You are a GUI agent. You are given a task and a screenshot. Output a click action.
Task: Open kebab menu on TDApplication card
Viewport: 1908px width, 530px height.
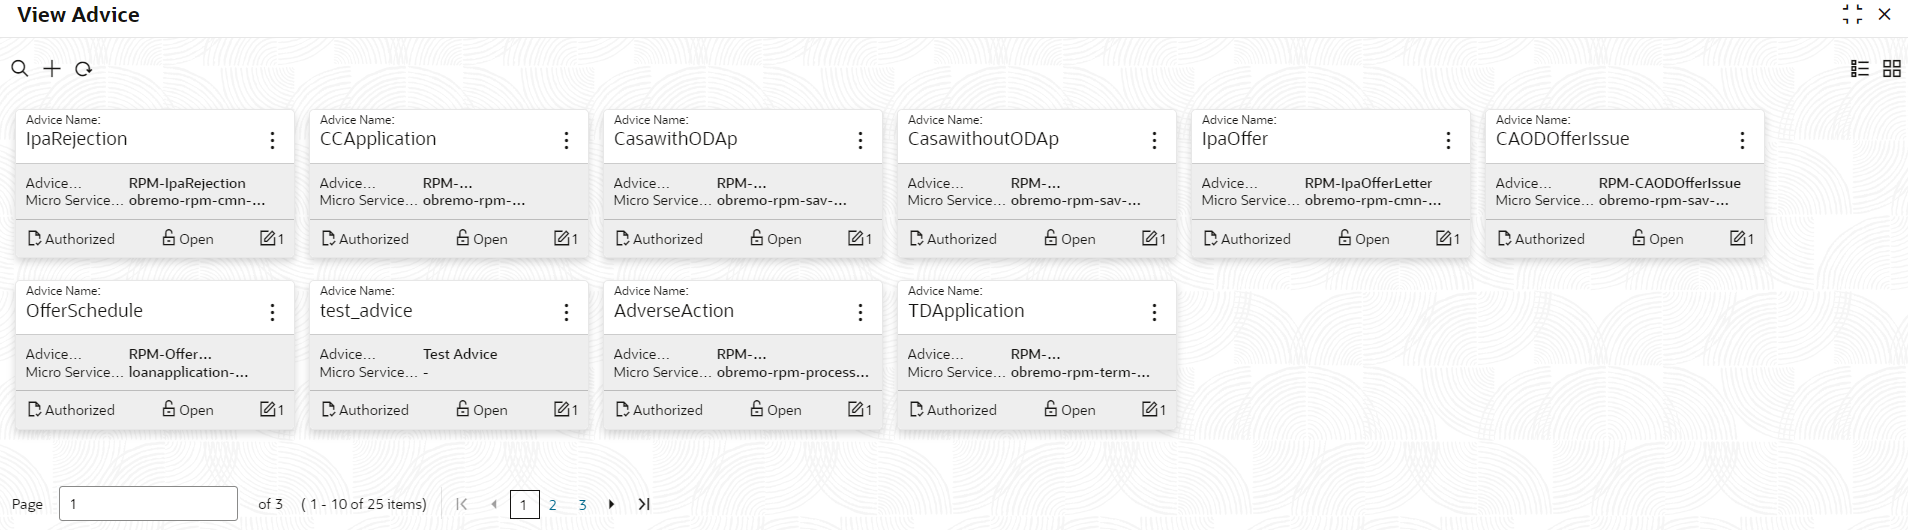click(x=1154, y=312)
